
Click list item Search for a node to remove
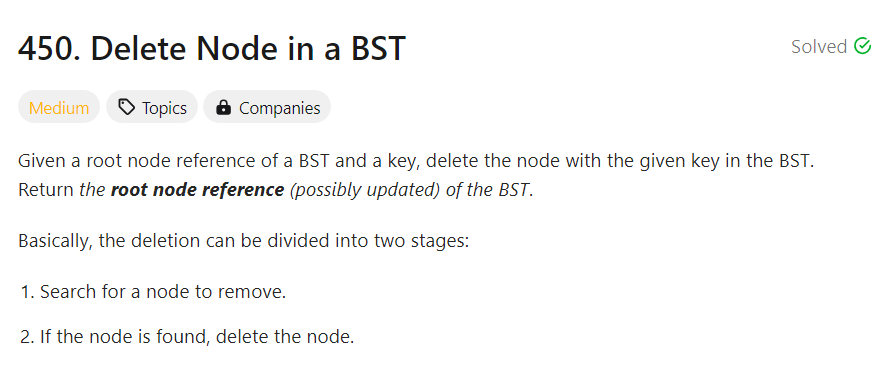[163, 292]
